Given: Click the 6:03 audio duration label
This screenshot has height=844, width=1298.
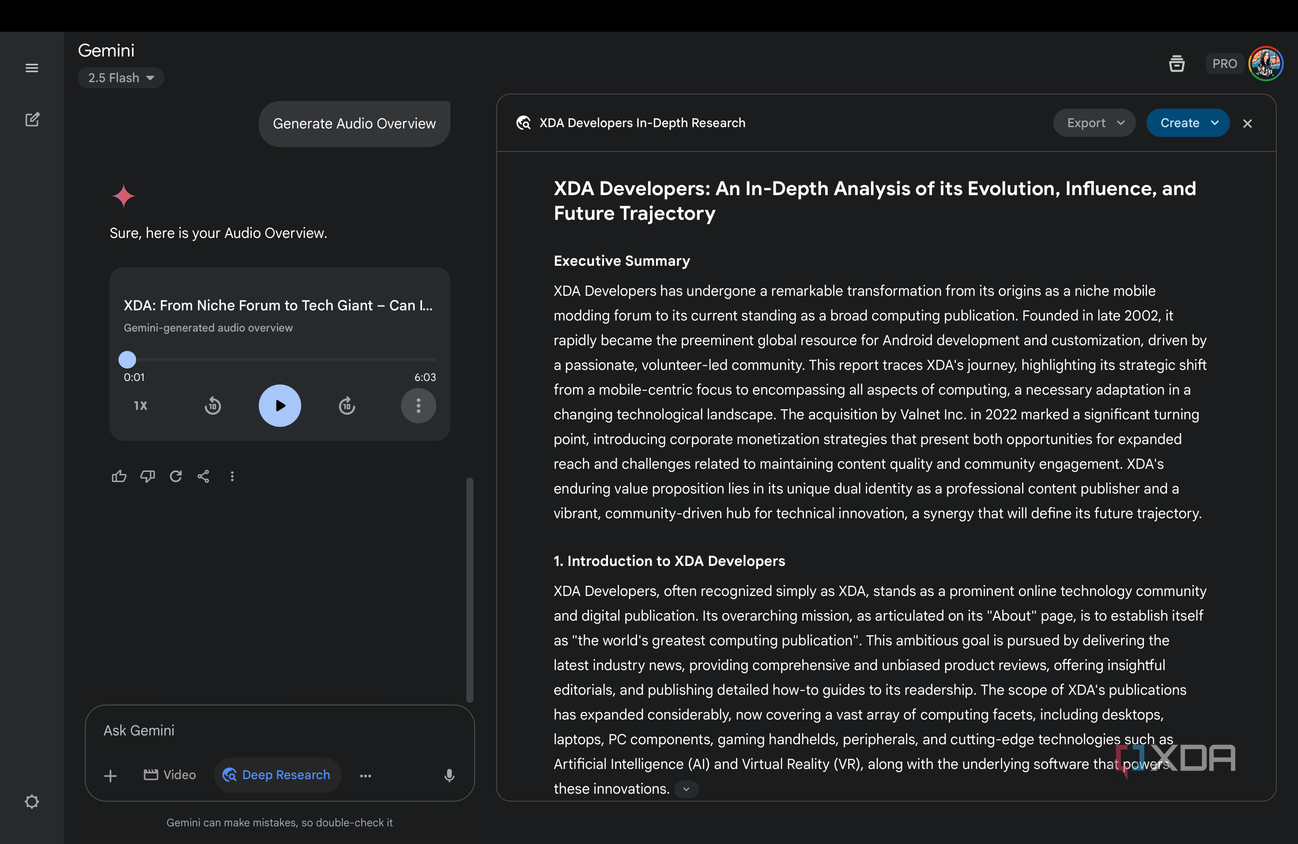Looking at the screenshot, I should coord(425,378).
